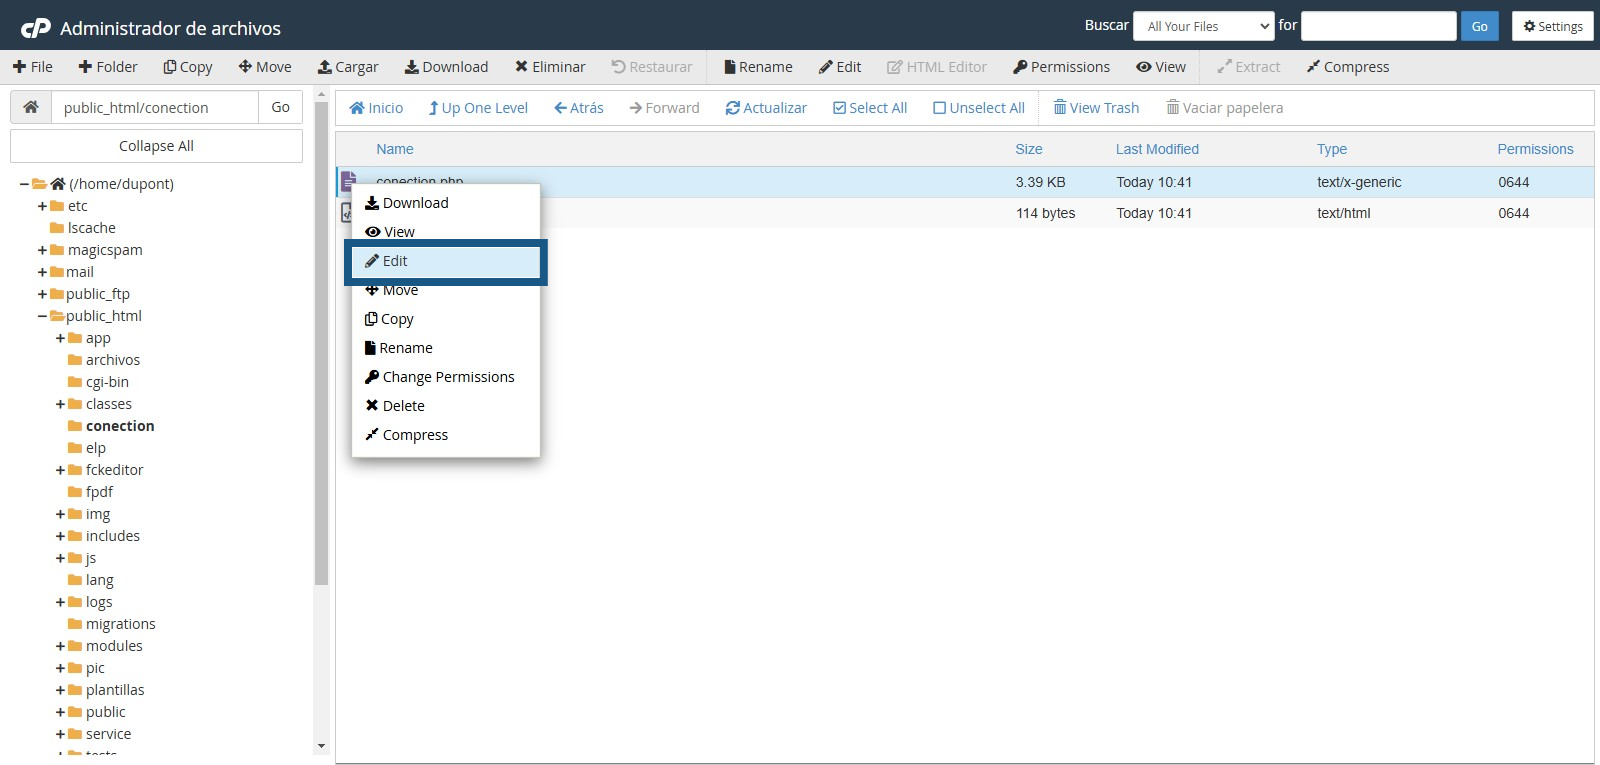
Task: Expand the app folder
Action: coord(60,338)
